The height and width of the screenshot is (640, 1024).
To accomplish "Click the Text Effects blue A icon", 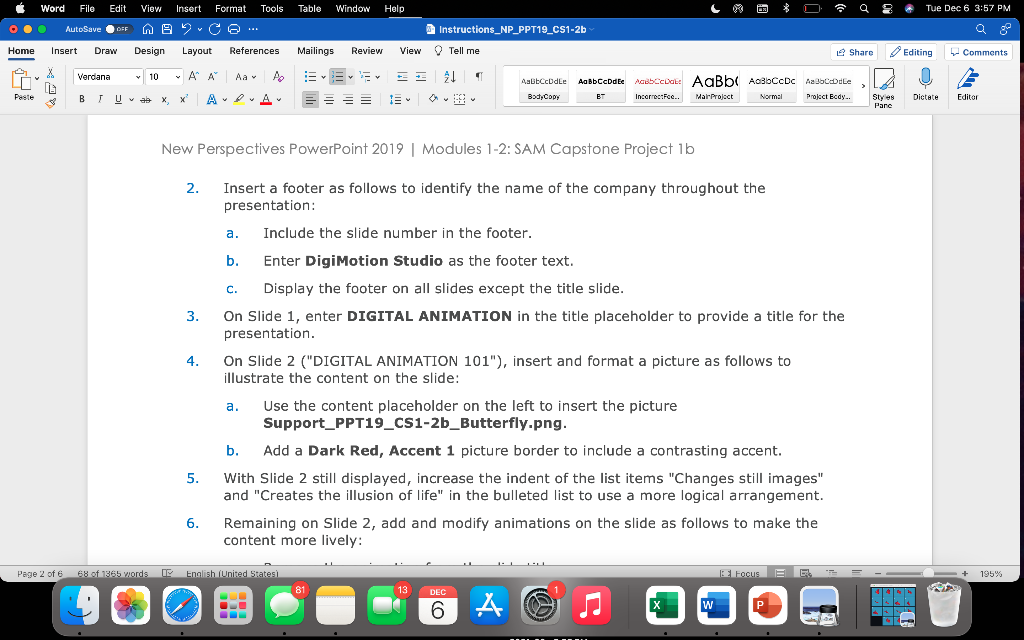I will tap(212, 99).
